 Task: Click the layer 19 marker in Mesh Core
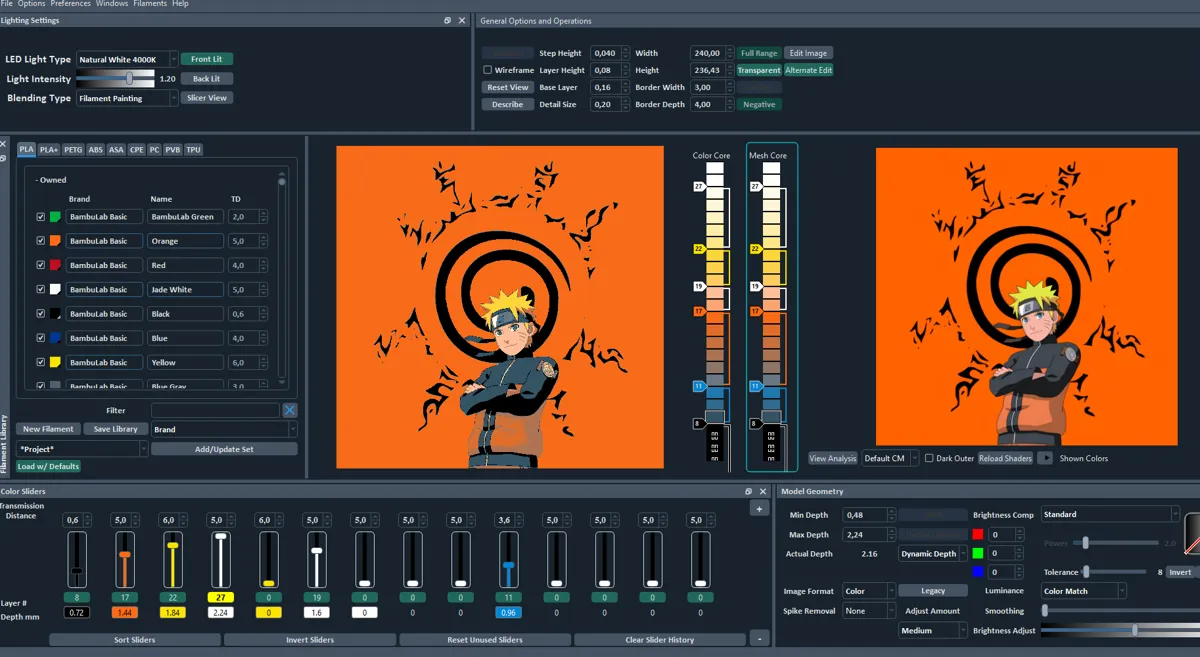756,286
